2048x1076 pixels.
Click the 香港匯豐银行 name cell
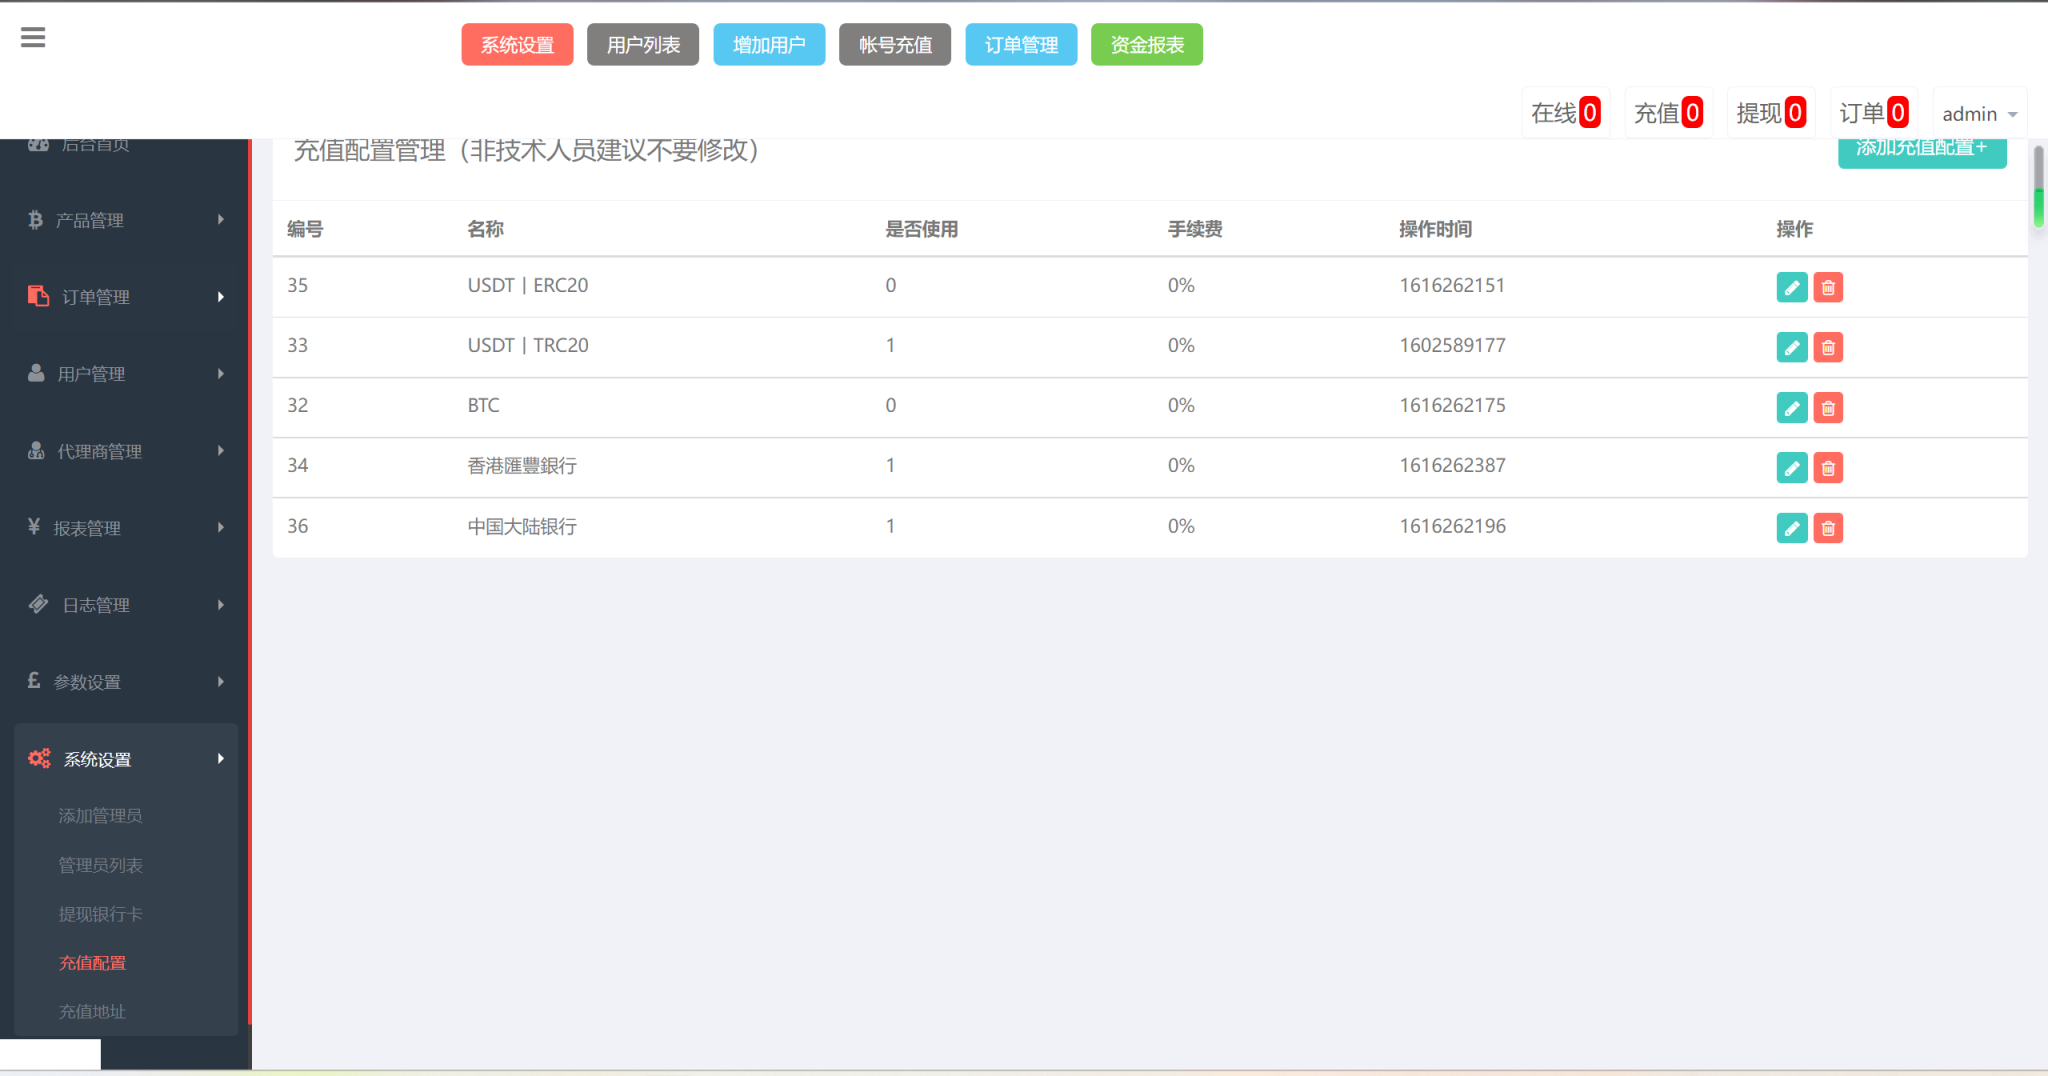tap(522, 465)
